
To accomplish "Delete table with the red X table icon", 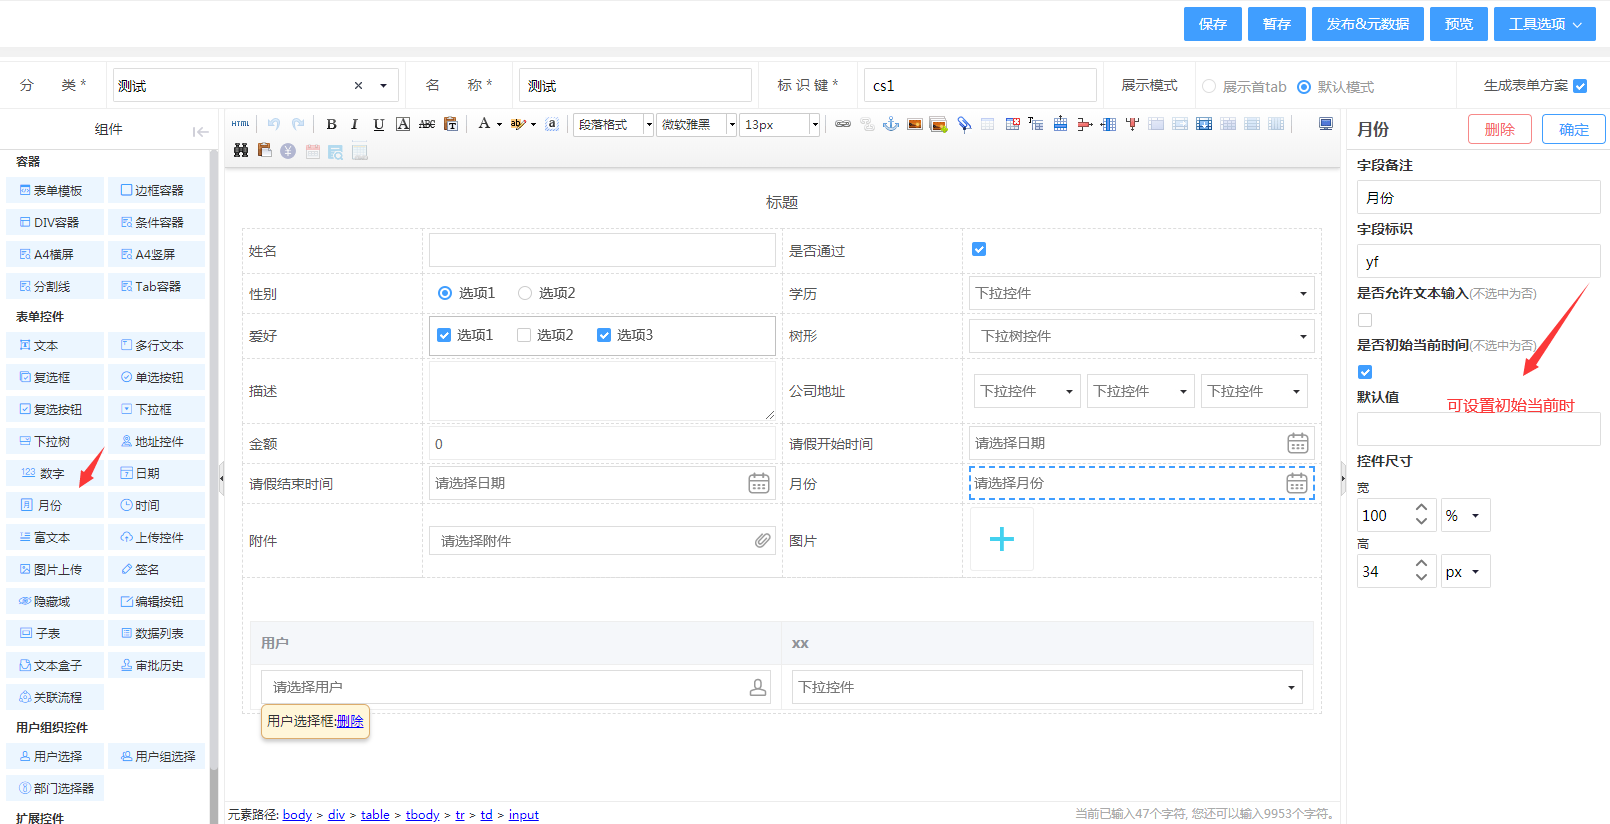I will [1013, 124].
